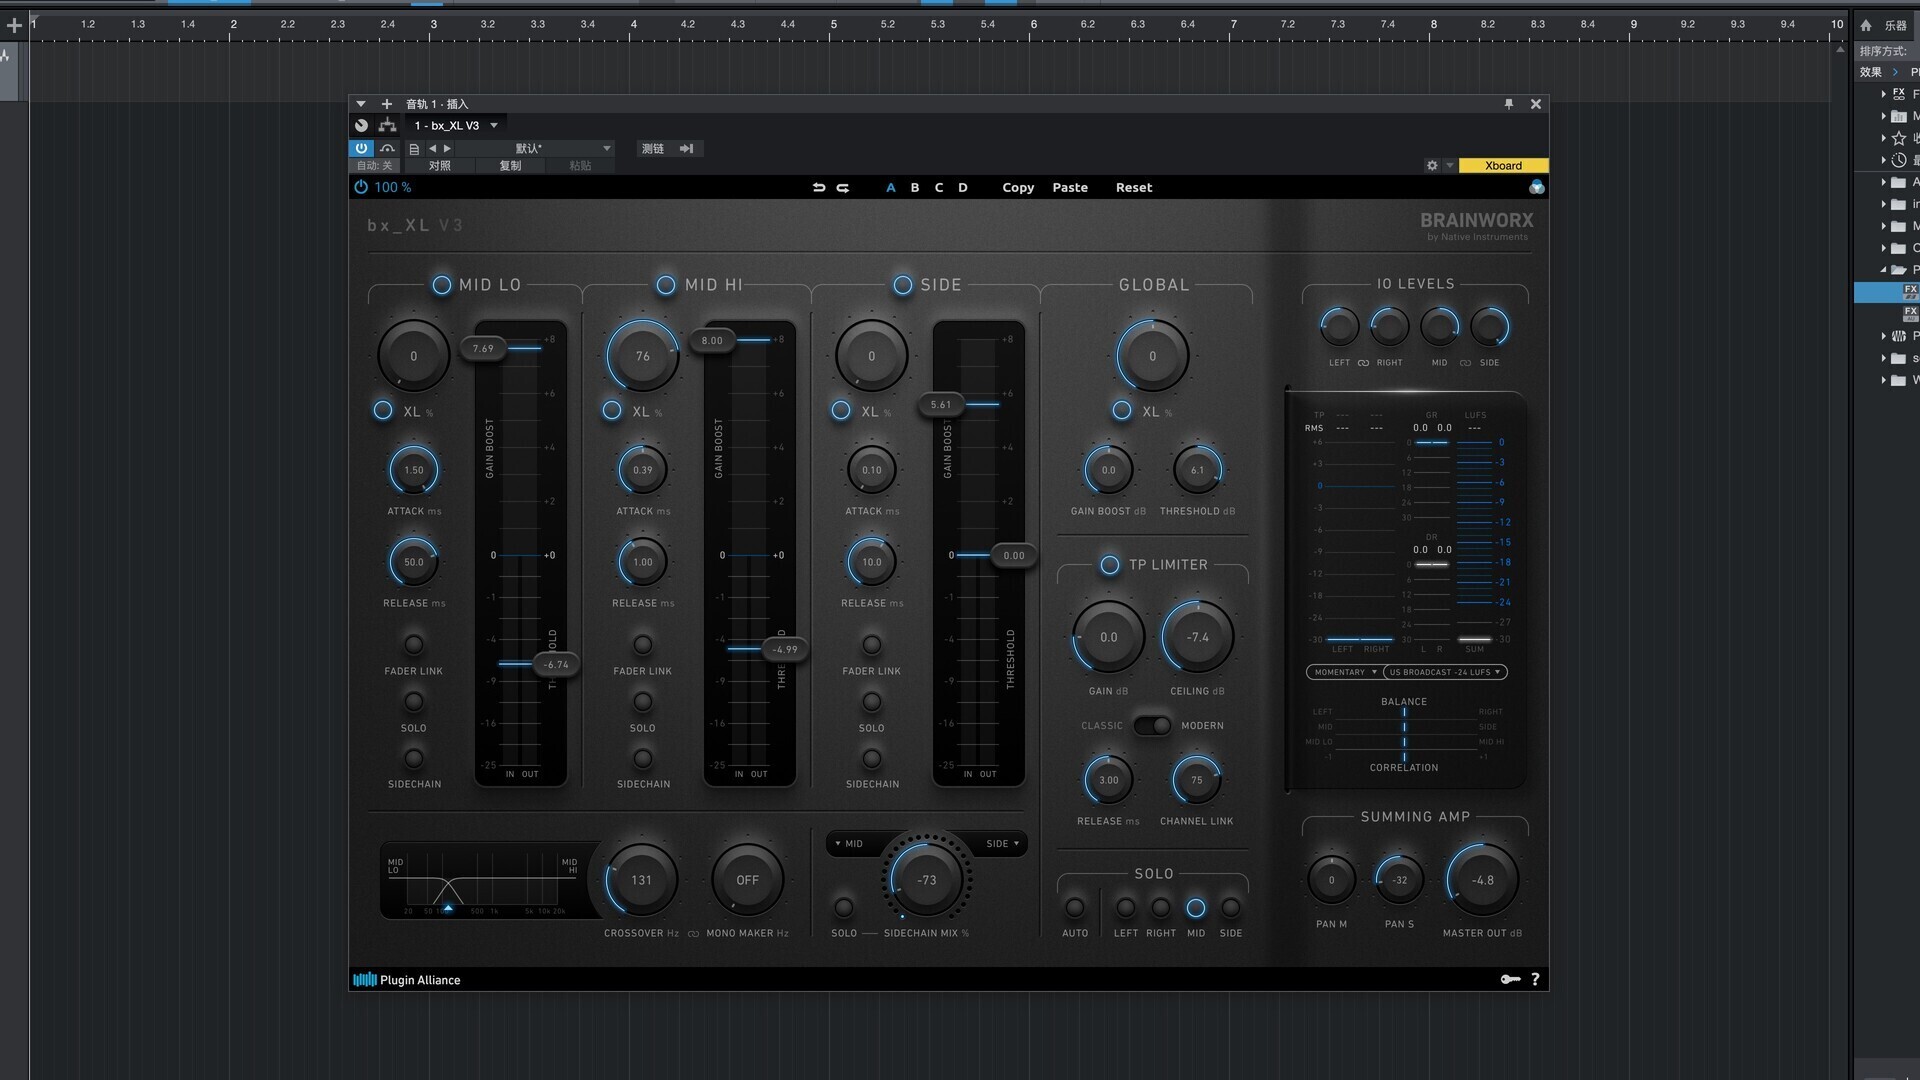This screenshot has width=1920, height=1080.
Task: Open the MOMENTARY meter mode dropdown
Action: [x=1345, y=672]
